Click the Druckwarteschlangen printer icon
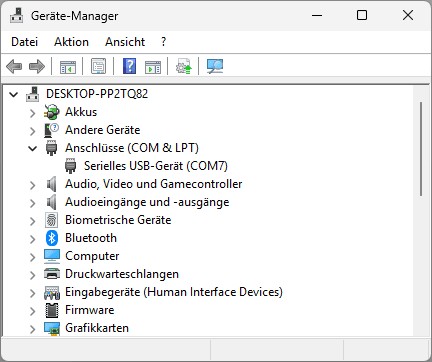The width and height of the screenshot is (432, 362). tap(52, 274)
